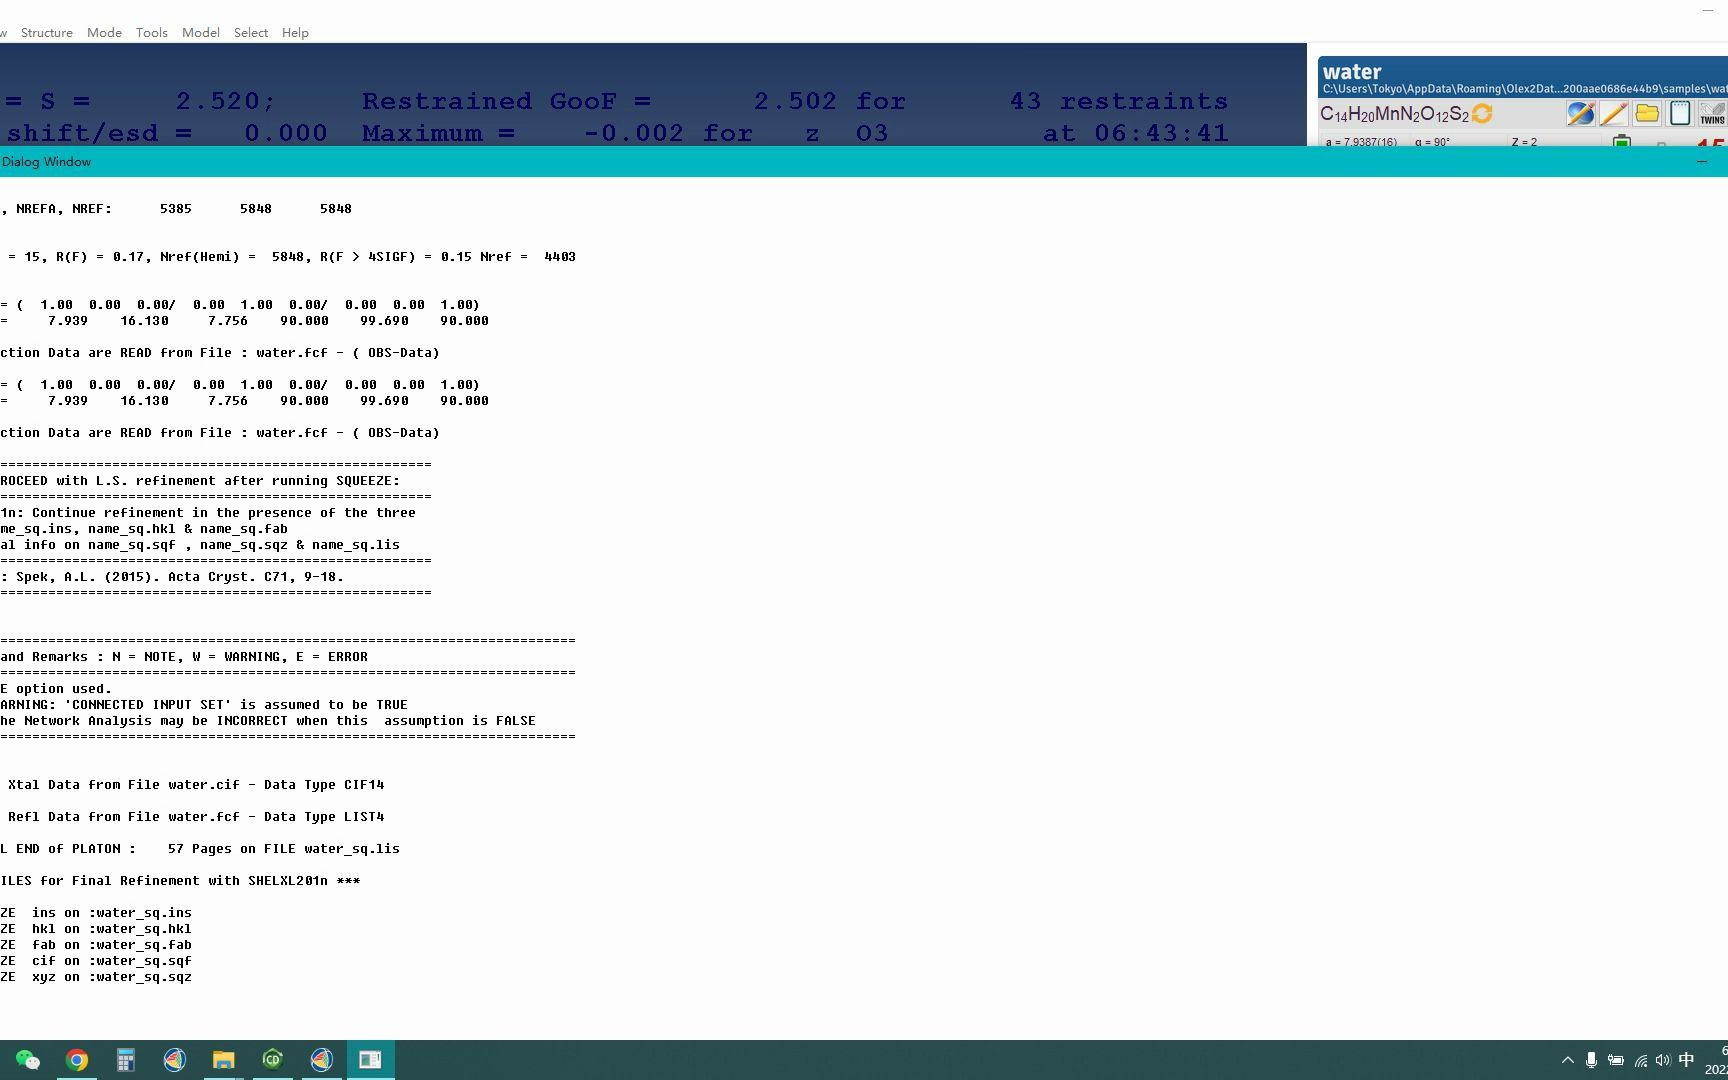Click the 'refinement after running SQUEEZE' heading
This screenshot has height=1080, width=1728.
click(200, 481)
